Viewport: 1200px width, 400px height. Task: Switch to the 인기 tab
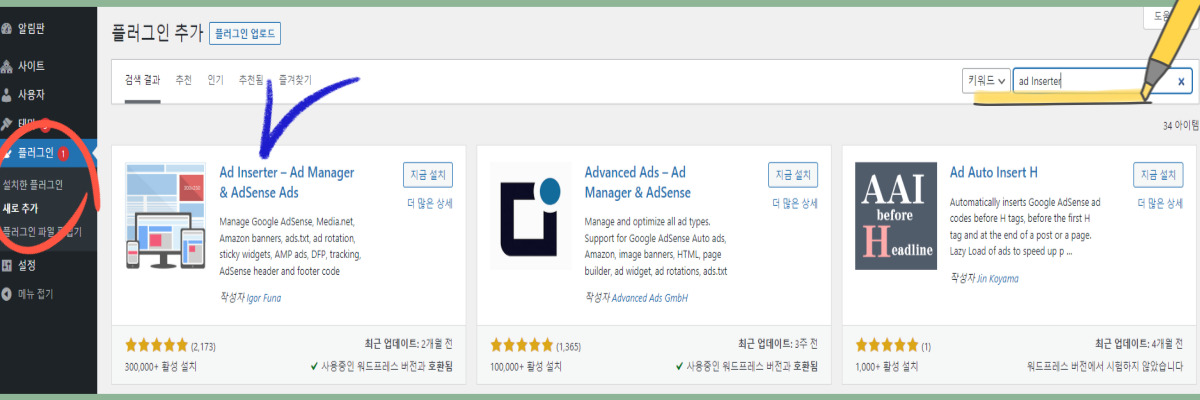215,79
